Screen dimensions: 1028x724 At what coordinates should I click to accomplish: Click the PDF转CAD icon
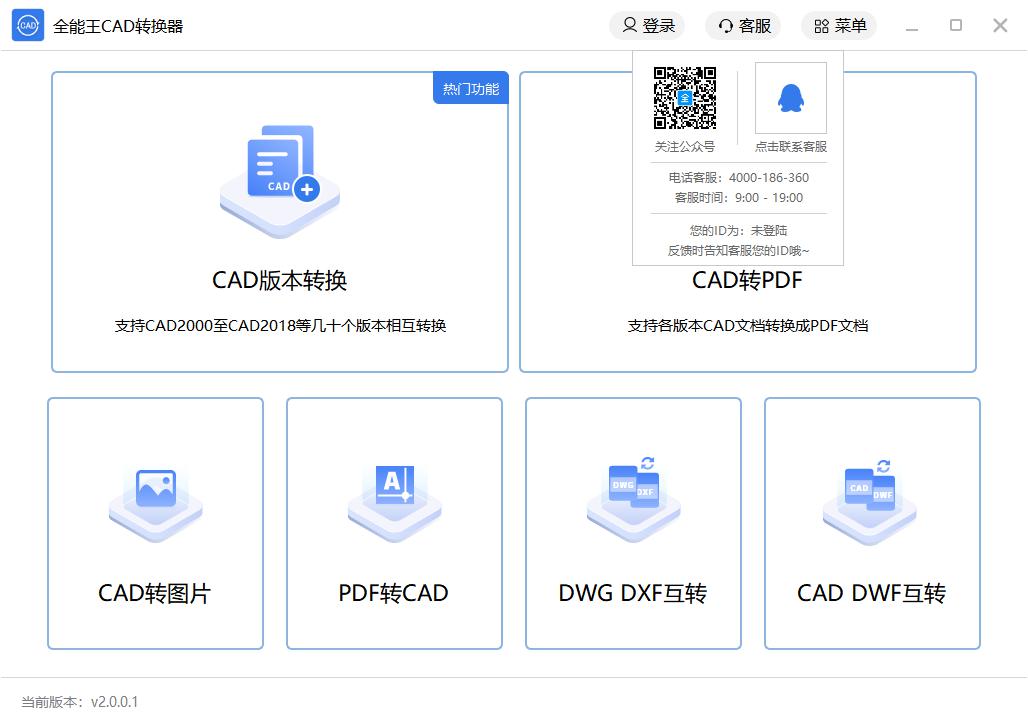394,499
